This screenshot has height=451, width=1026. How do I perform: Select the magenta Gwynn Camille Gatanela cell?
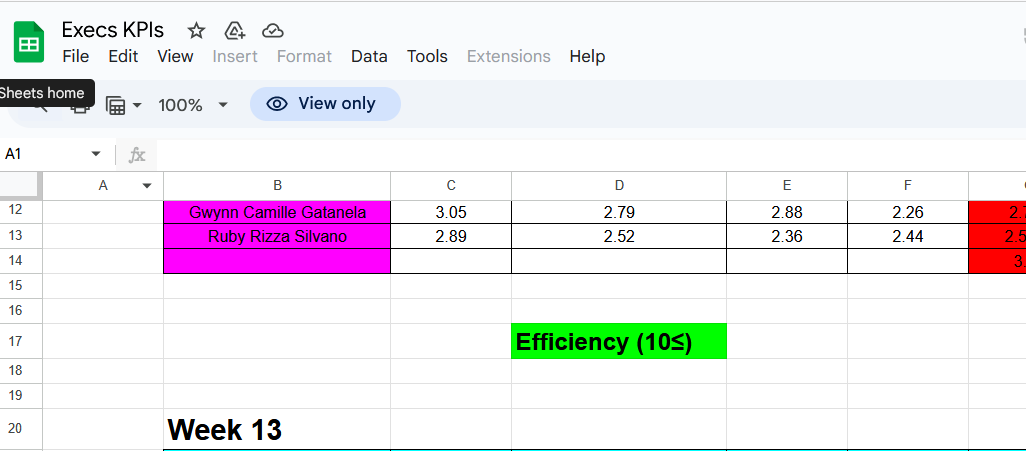pos(277,212)
